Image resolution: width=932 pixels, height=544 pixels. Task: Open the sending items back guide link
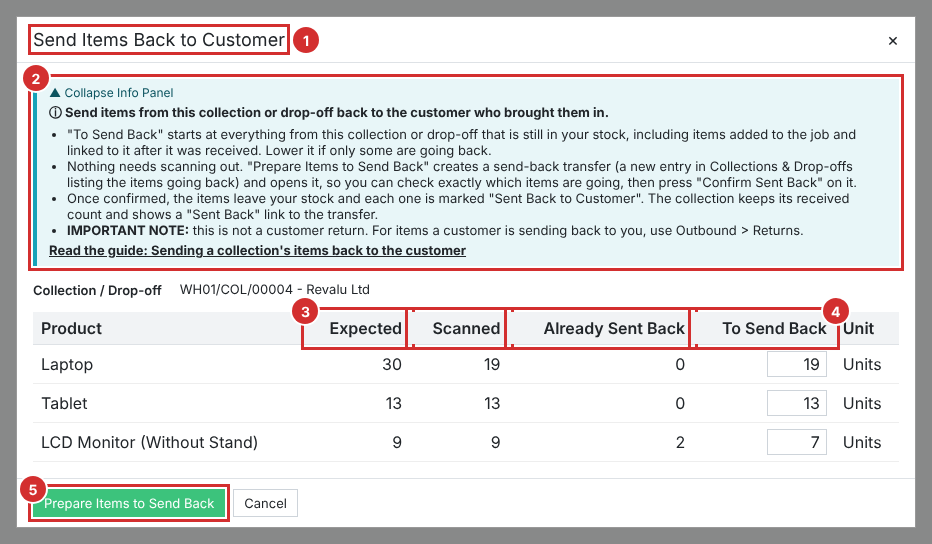257,251
